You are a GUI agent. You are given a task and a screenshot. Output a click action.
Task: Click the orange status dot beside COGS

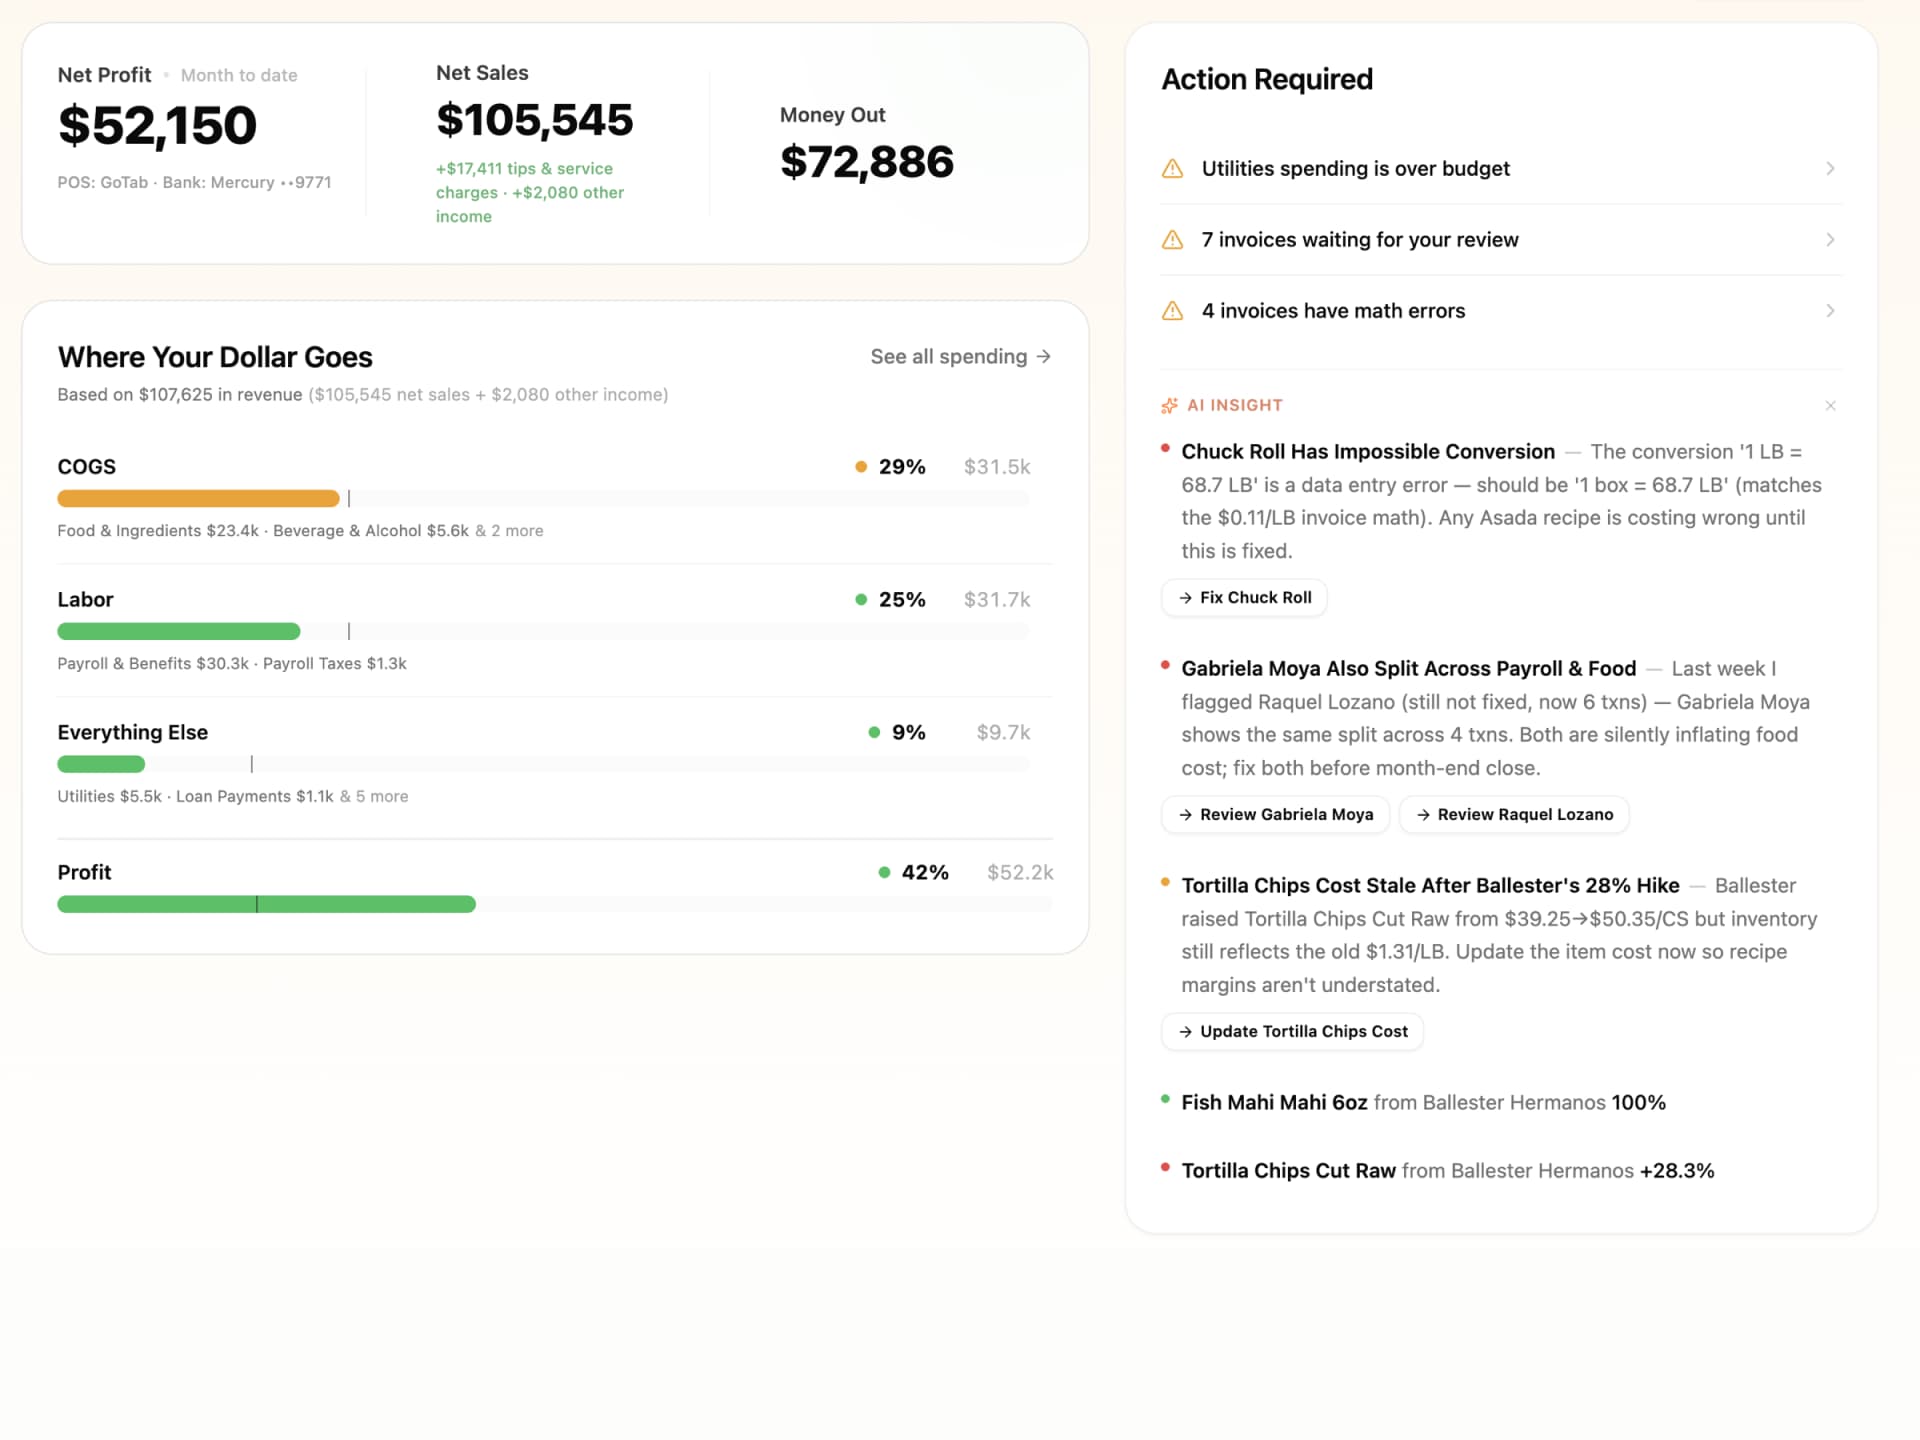tap(861, 466)
